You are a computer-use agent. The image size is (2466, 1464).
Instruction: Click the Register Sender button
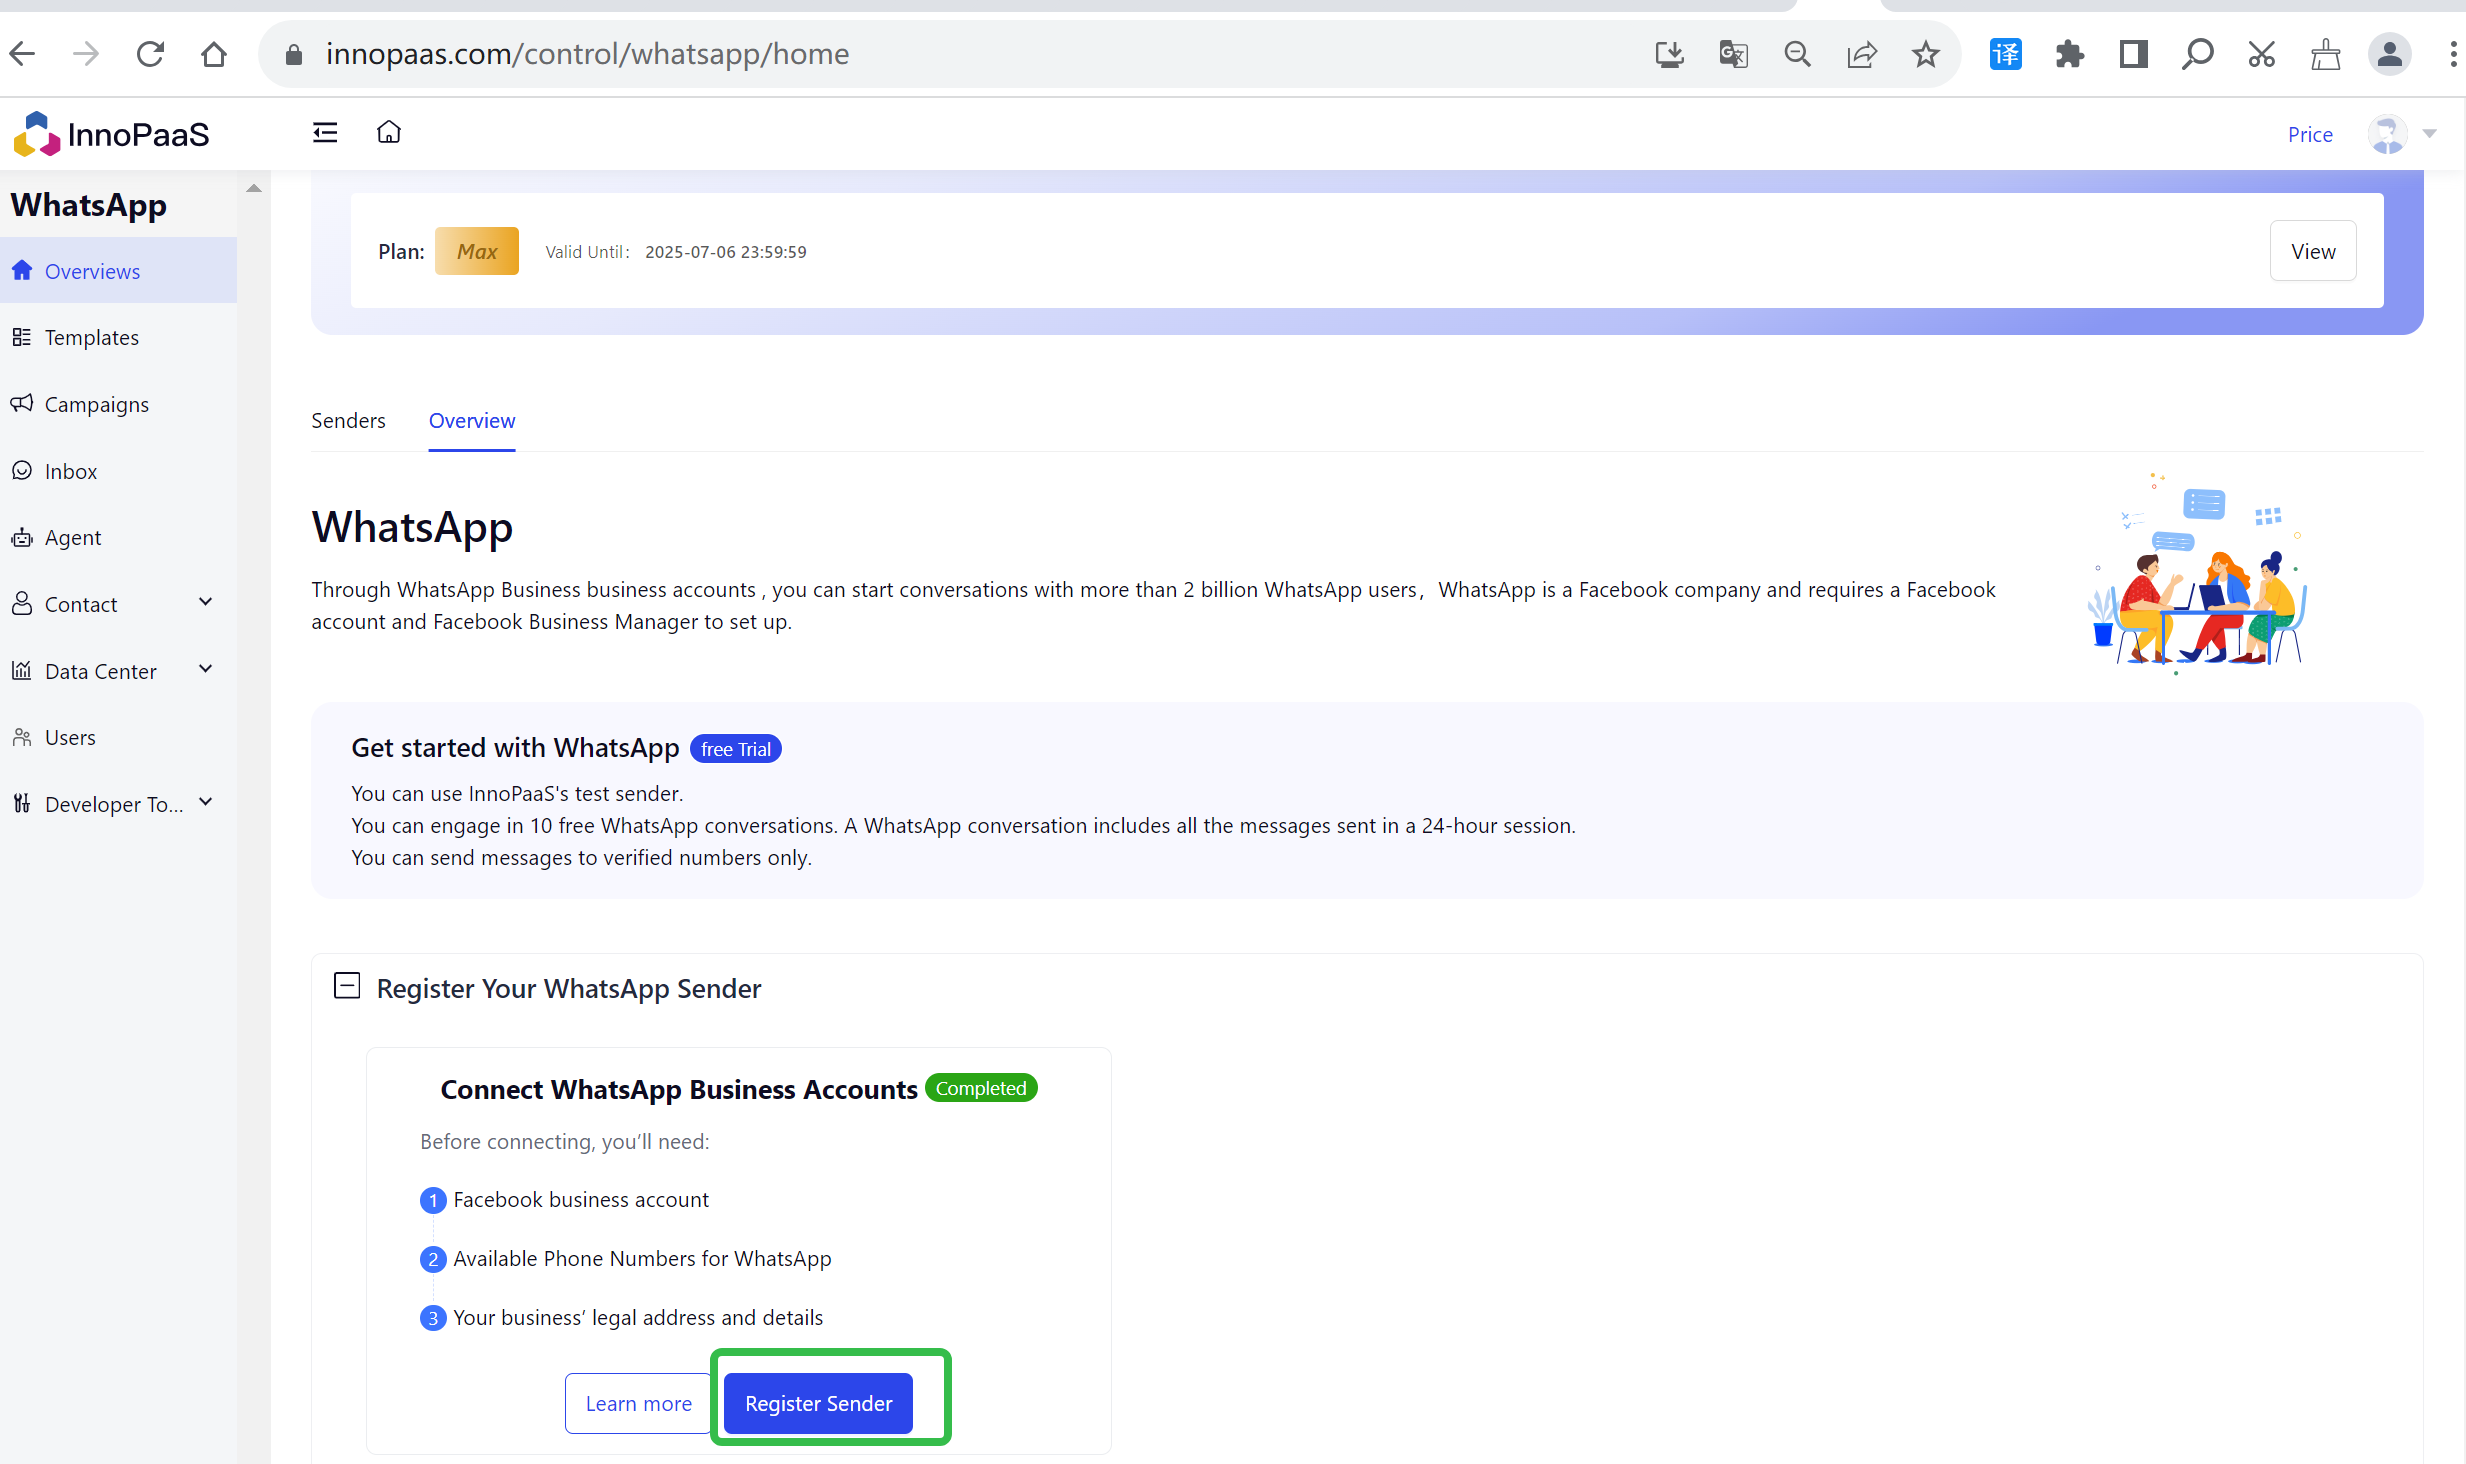coord(818,1403)
